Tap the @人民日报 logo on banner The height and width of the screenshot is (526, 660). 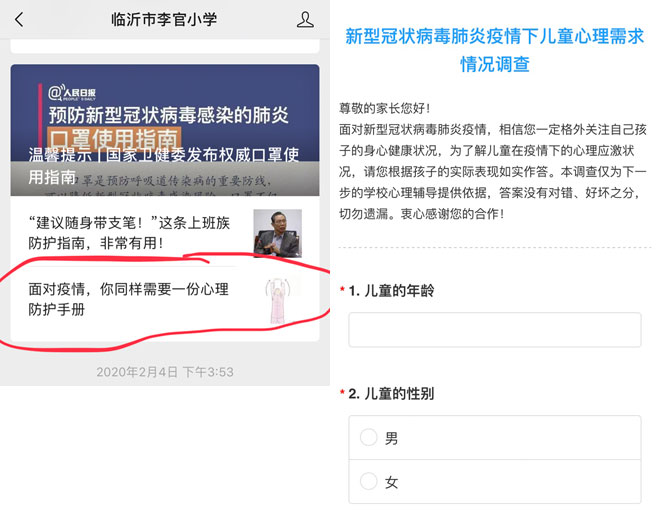point(72,93)
